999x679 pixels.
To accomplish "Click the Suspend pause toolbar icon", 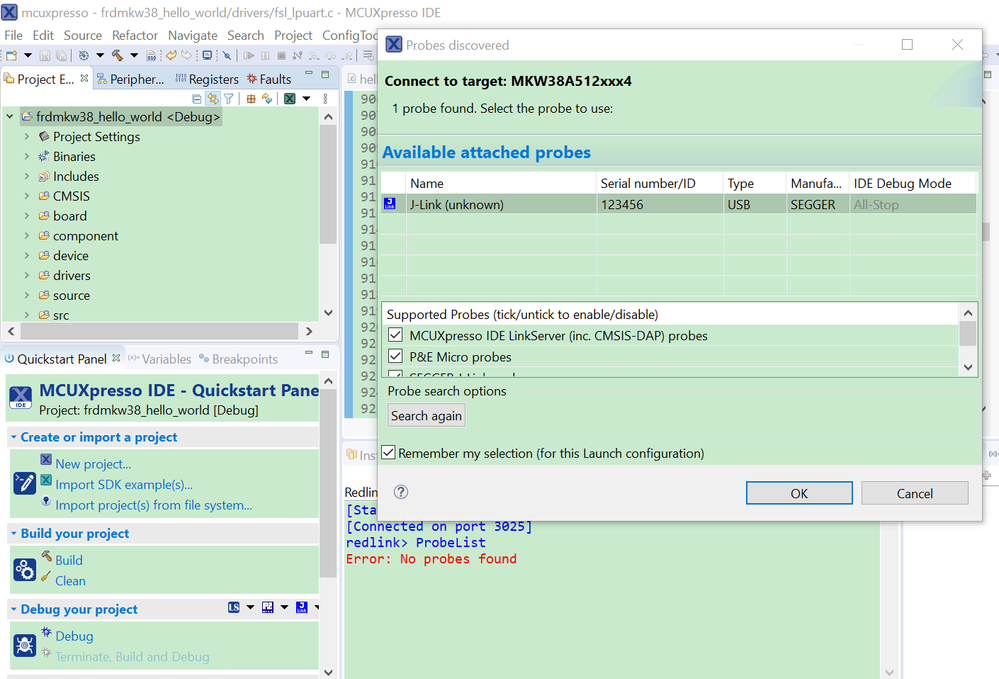I will pos(265,55).
